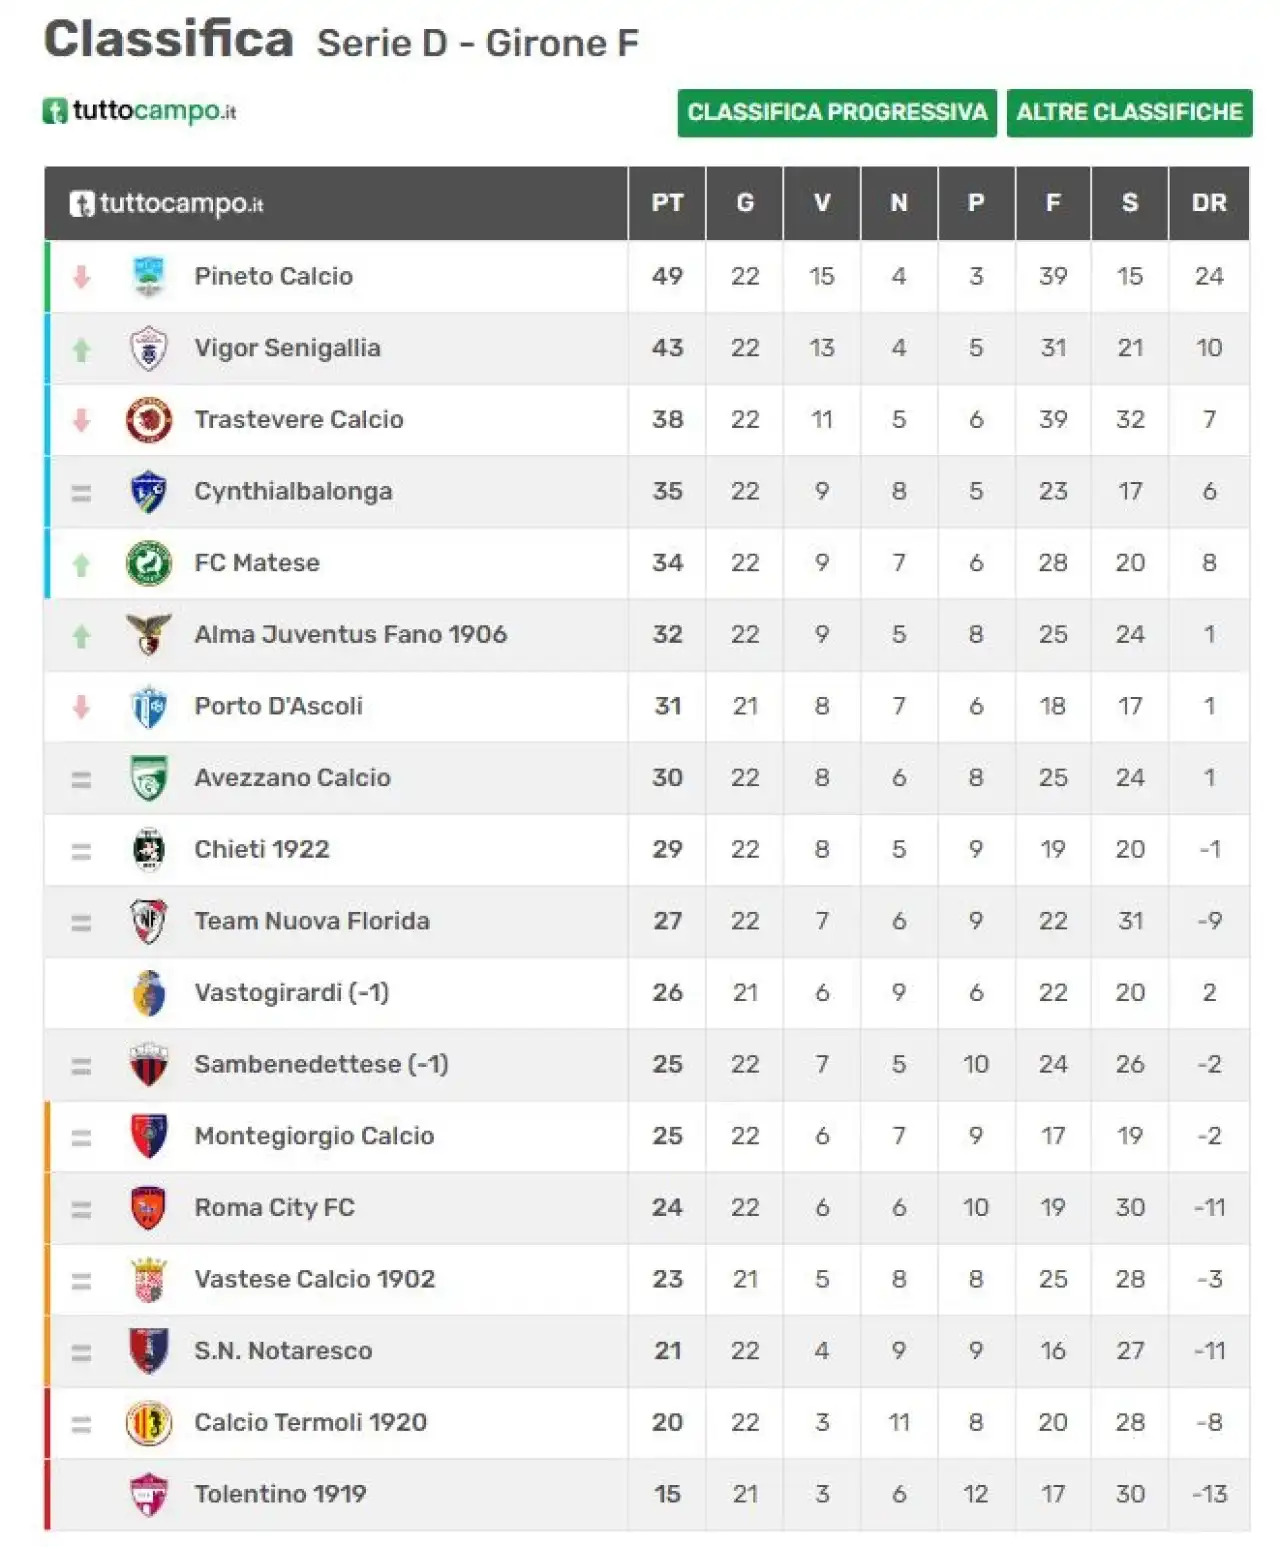Viewport: 1280px width, 1547px height.
Task: Click the FC Matese green crest
Action: 149,563
